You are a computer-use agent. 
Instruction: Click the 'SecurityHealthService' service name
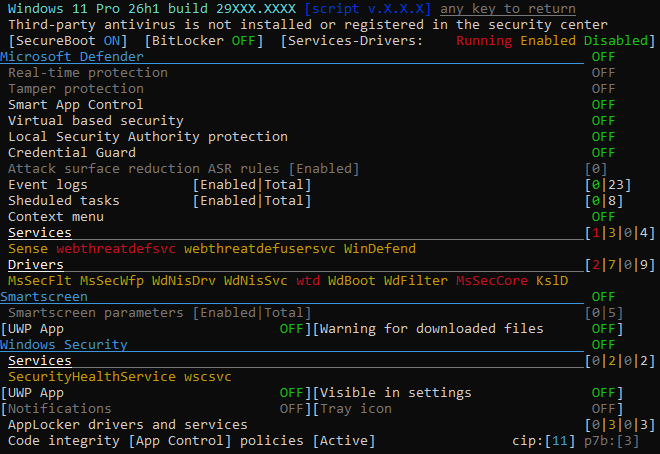92,377
